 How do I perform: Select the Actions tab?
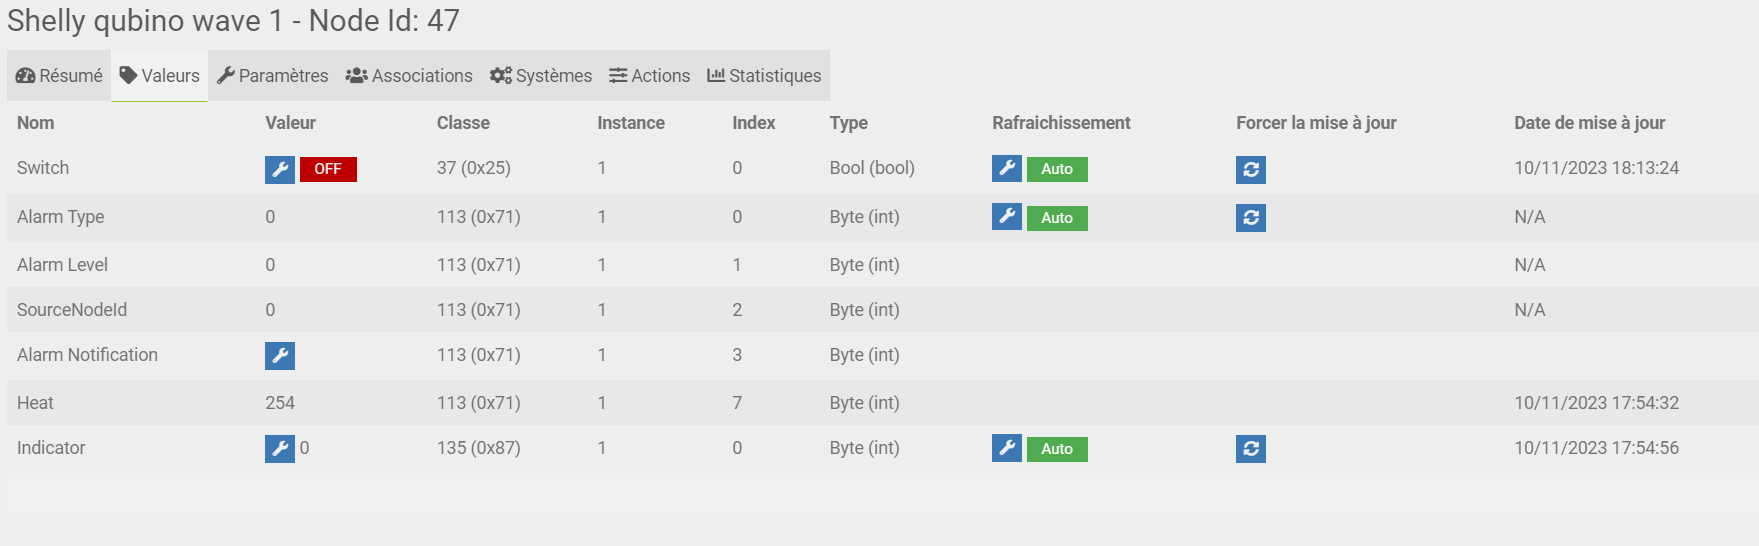point(650,76)
